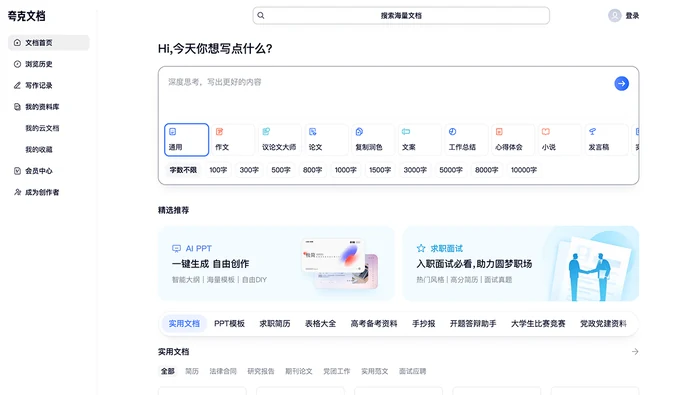Click the search magnifier icon
The height and width of the screenshot is (395, 700).
[x=261, y=15]
